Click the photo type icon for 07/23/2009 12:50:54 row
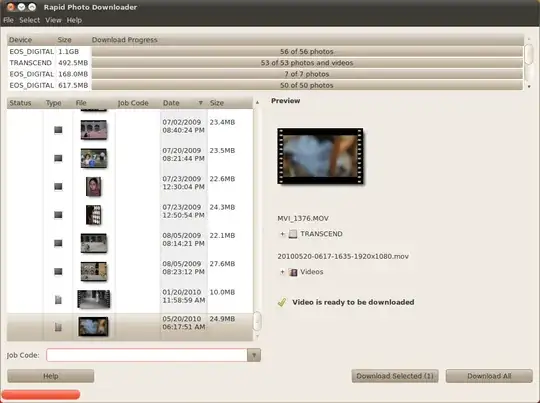540x403 pixels. click(x=58, y=215)
